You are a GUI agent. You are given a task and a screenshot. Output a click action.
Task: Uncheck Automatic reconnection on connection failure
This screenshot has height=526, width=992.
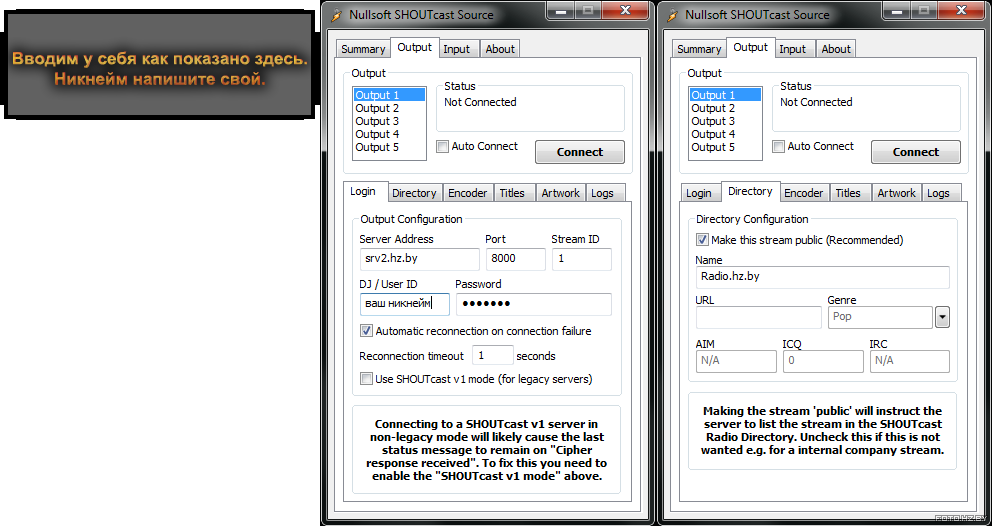click(x=366, y=331)
